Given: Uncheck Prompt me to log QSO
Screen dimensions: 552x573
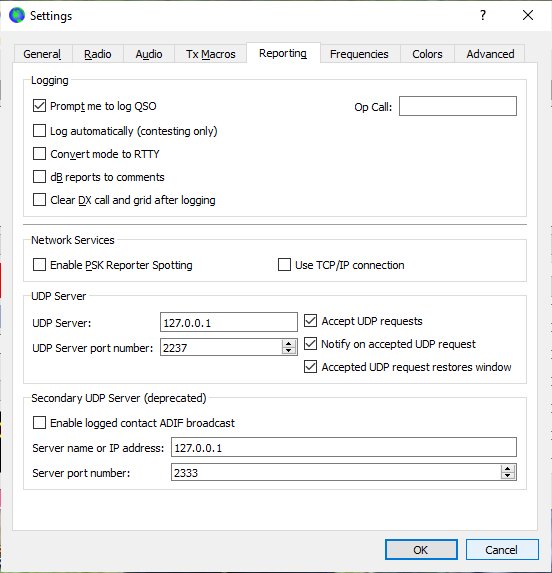Looking at the screenshot, I should pos(39,106).
